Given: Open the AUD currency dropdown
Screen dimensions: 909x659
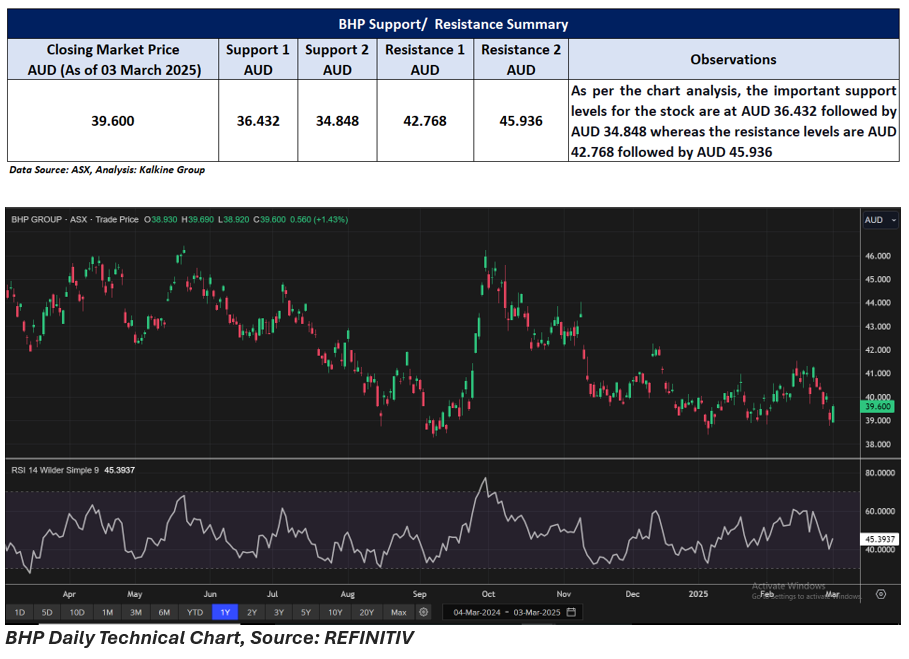Looking at the screenshot, I should 880,220.
